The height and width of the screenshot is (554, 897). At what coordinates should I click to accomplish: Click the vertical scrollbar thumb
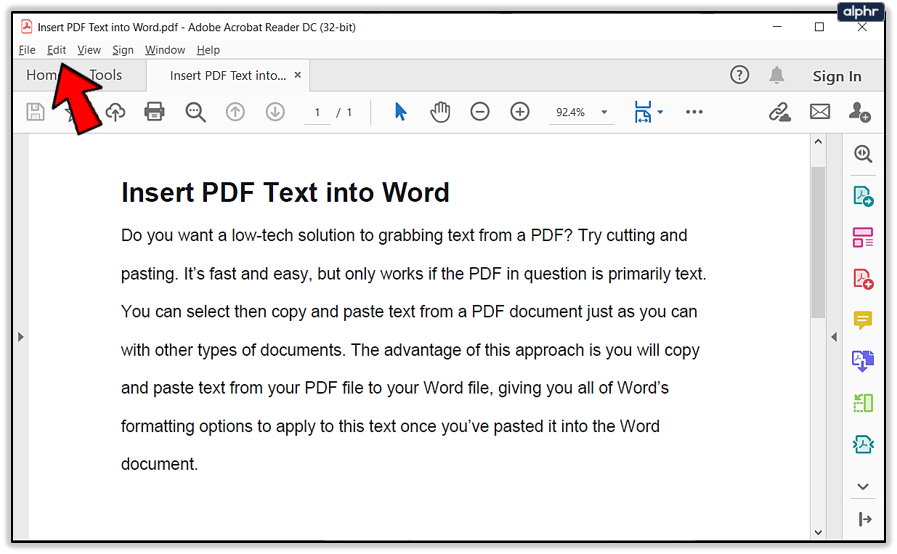tap(818, 243)
